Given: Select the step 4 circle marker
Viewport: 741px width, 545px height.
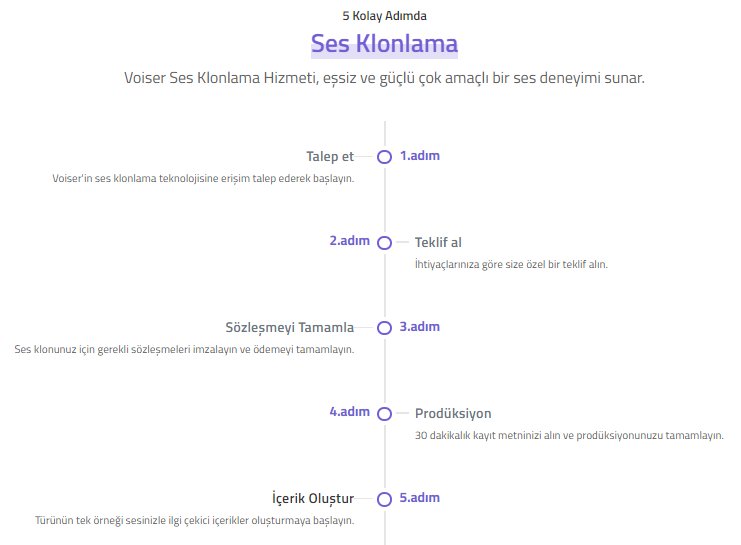Looking at the screenshot, I should pyautogui.click(x=384, y=414).
